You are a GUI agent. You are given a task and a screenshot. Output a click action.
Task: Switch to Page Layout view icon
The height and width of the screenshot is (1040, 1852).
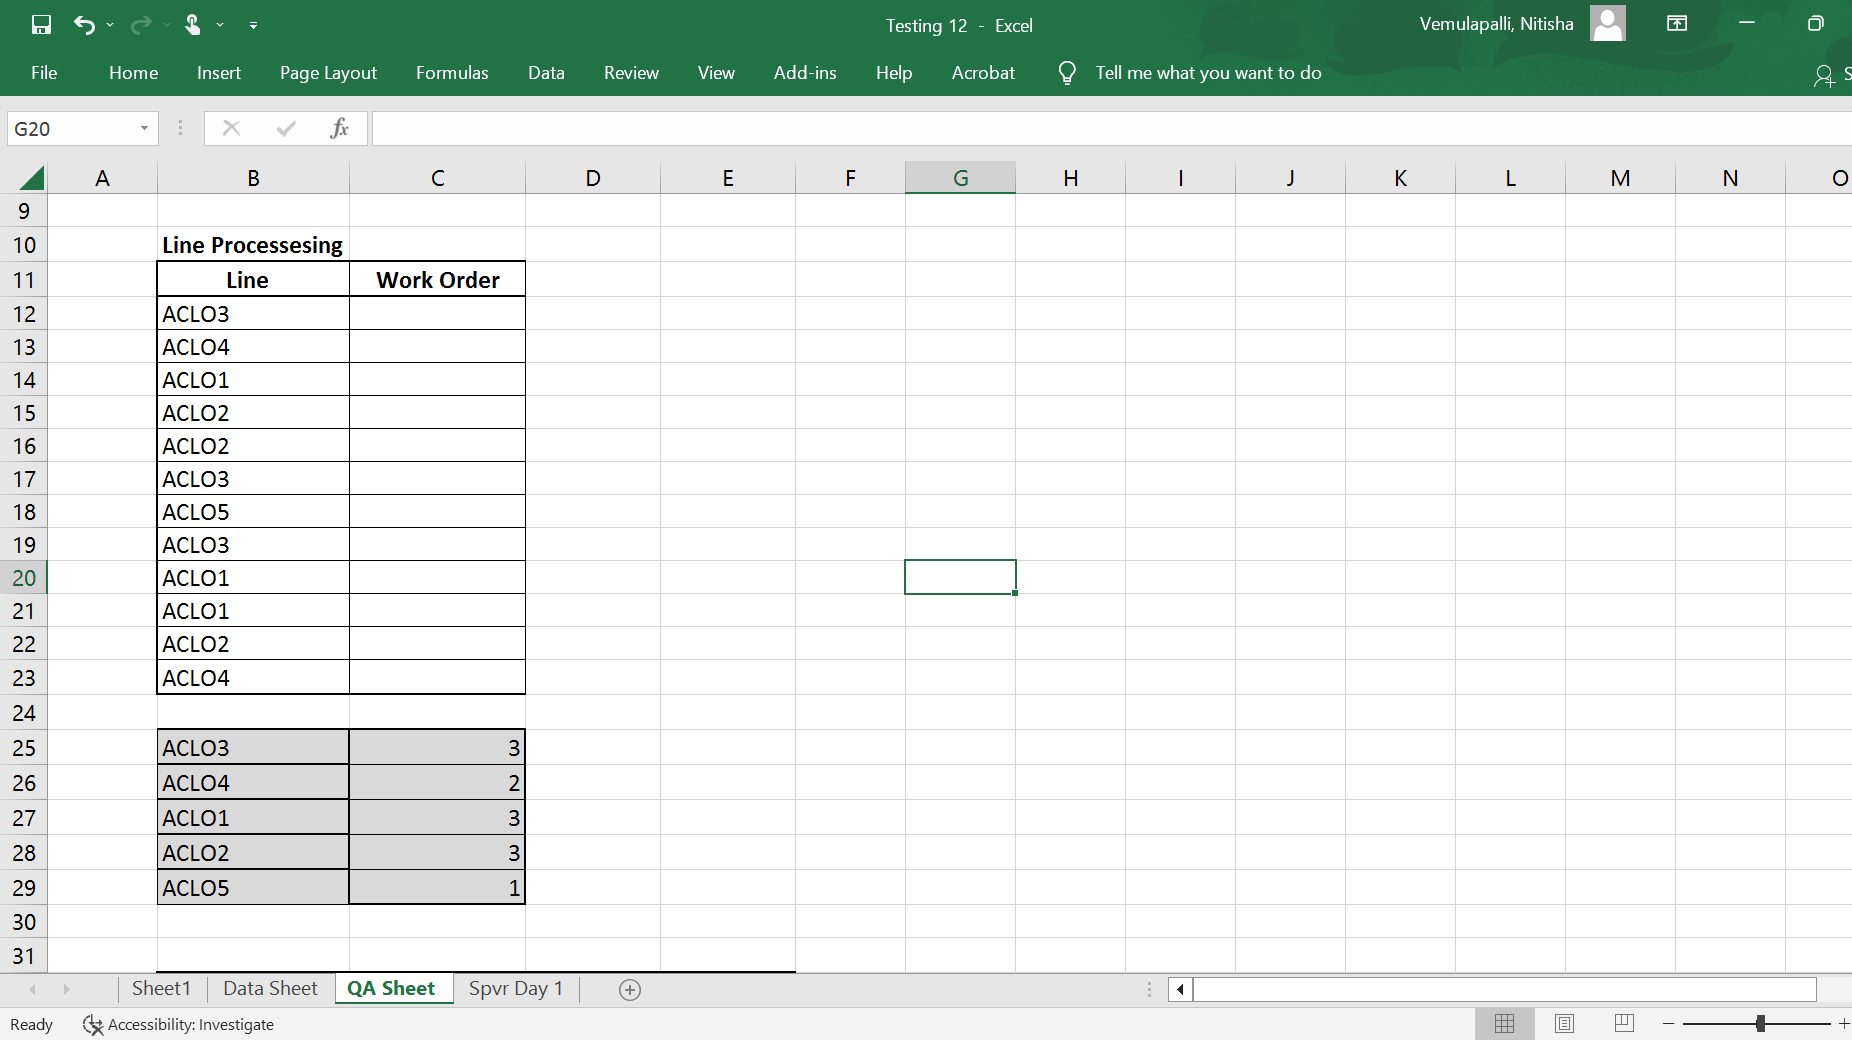pos(1565,1023)
